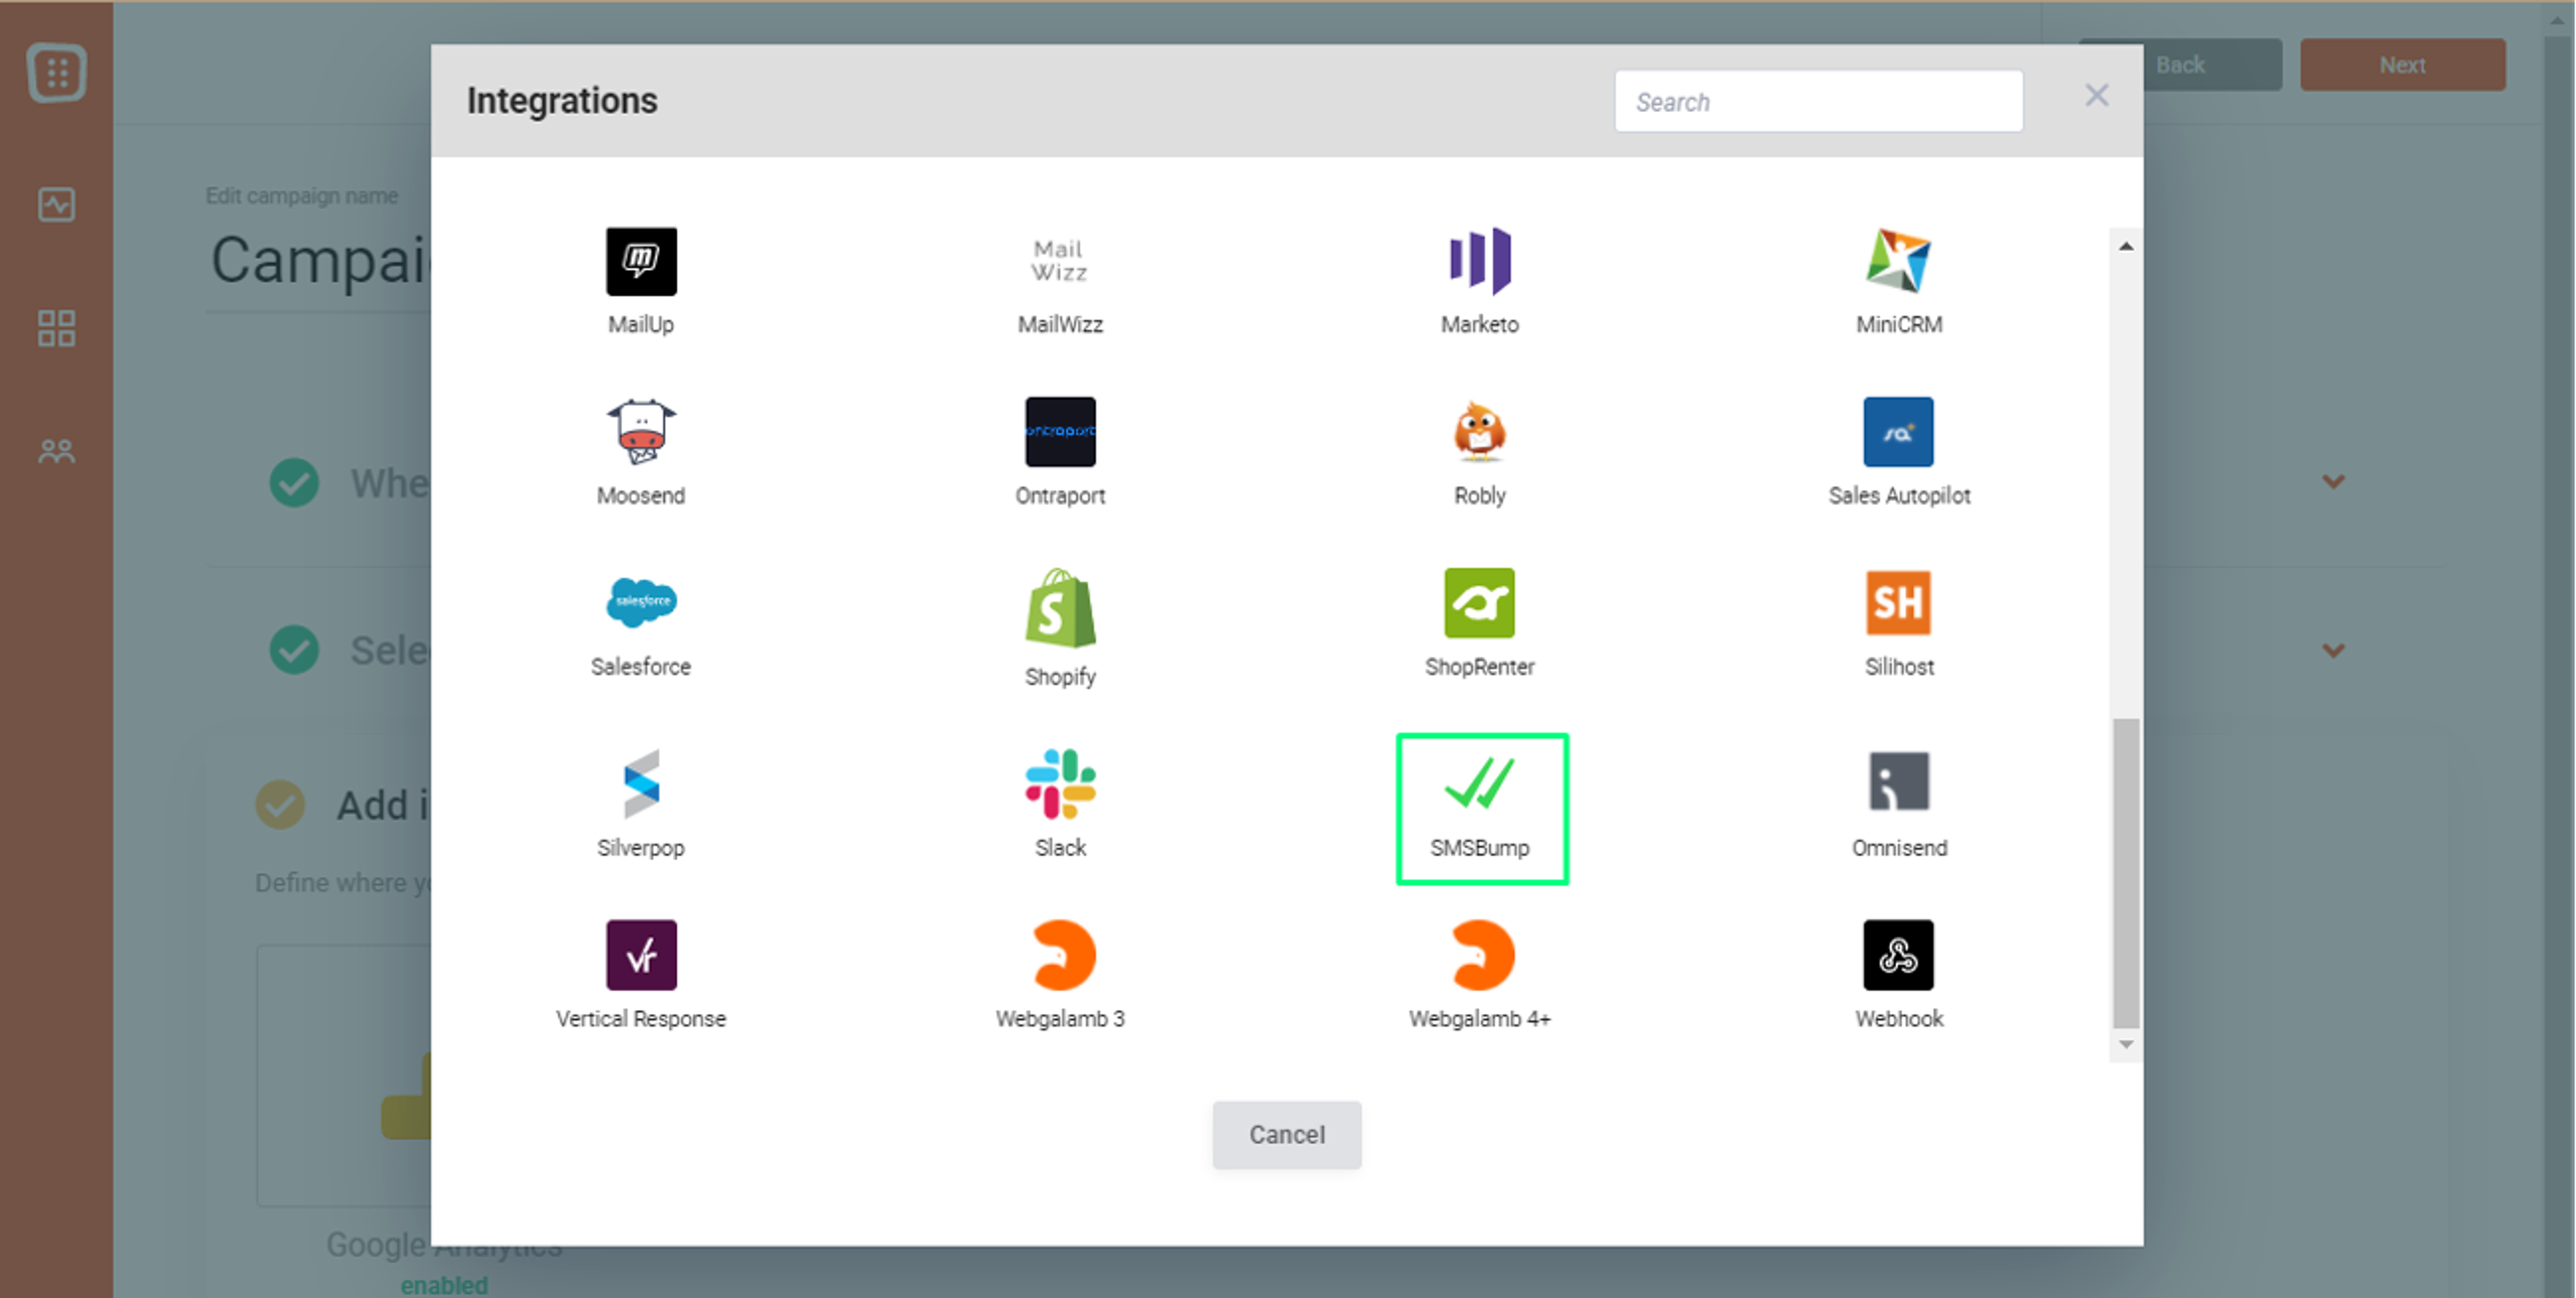Select the ShopRenter integration
This screenshot has width=2576, height=1298.
click(1479, 623)
